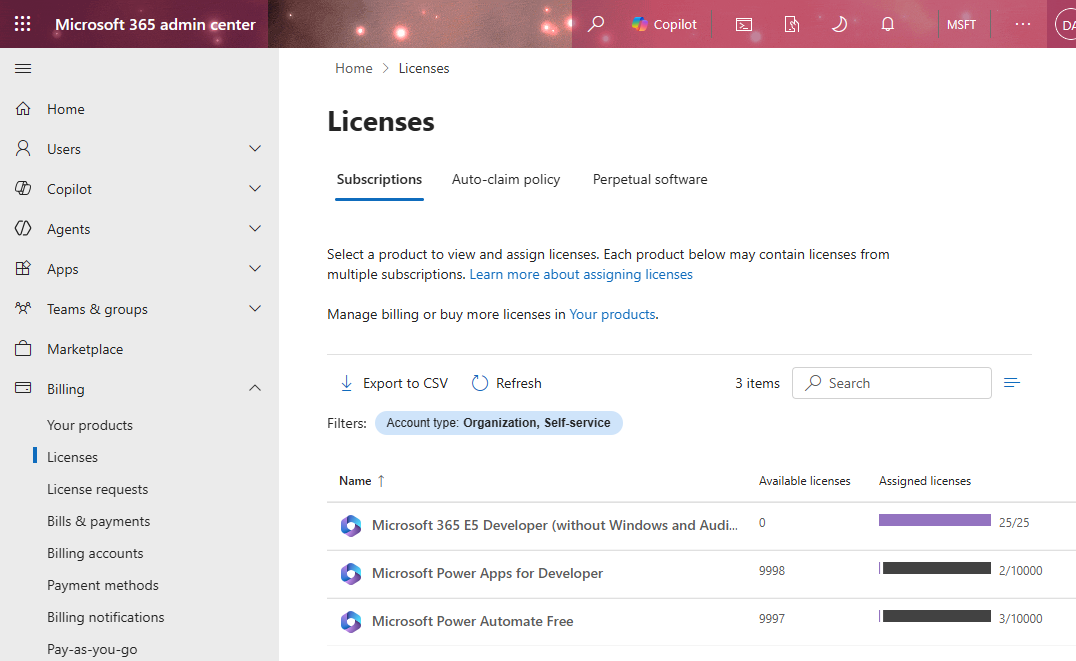Click the search magnifier in the header
This screenshot has height=661, width=1076.
(596, 24)
